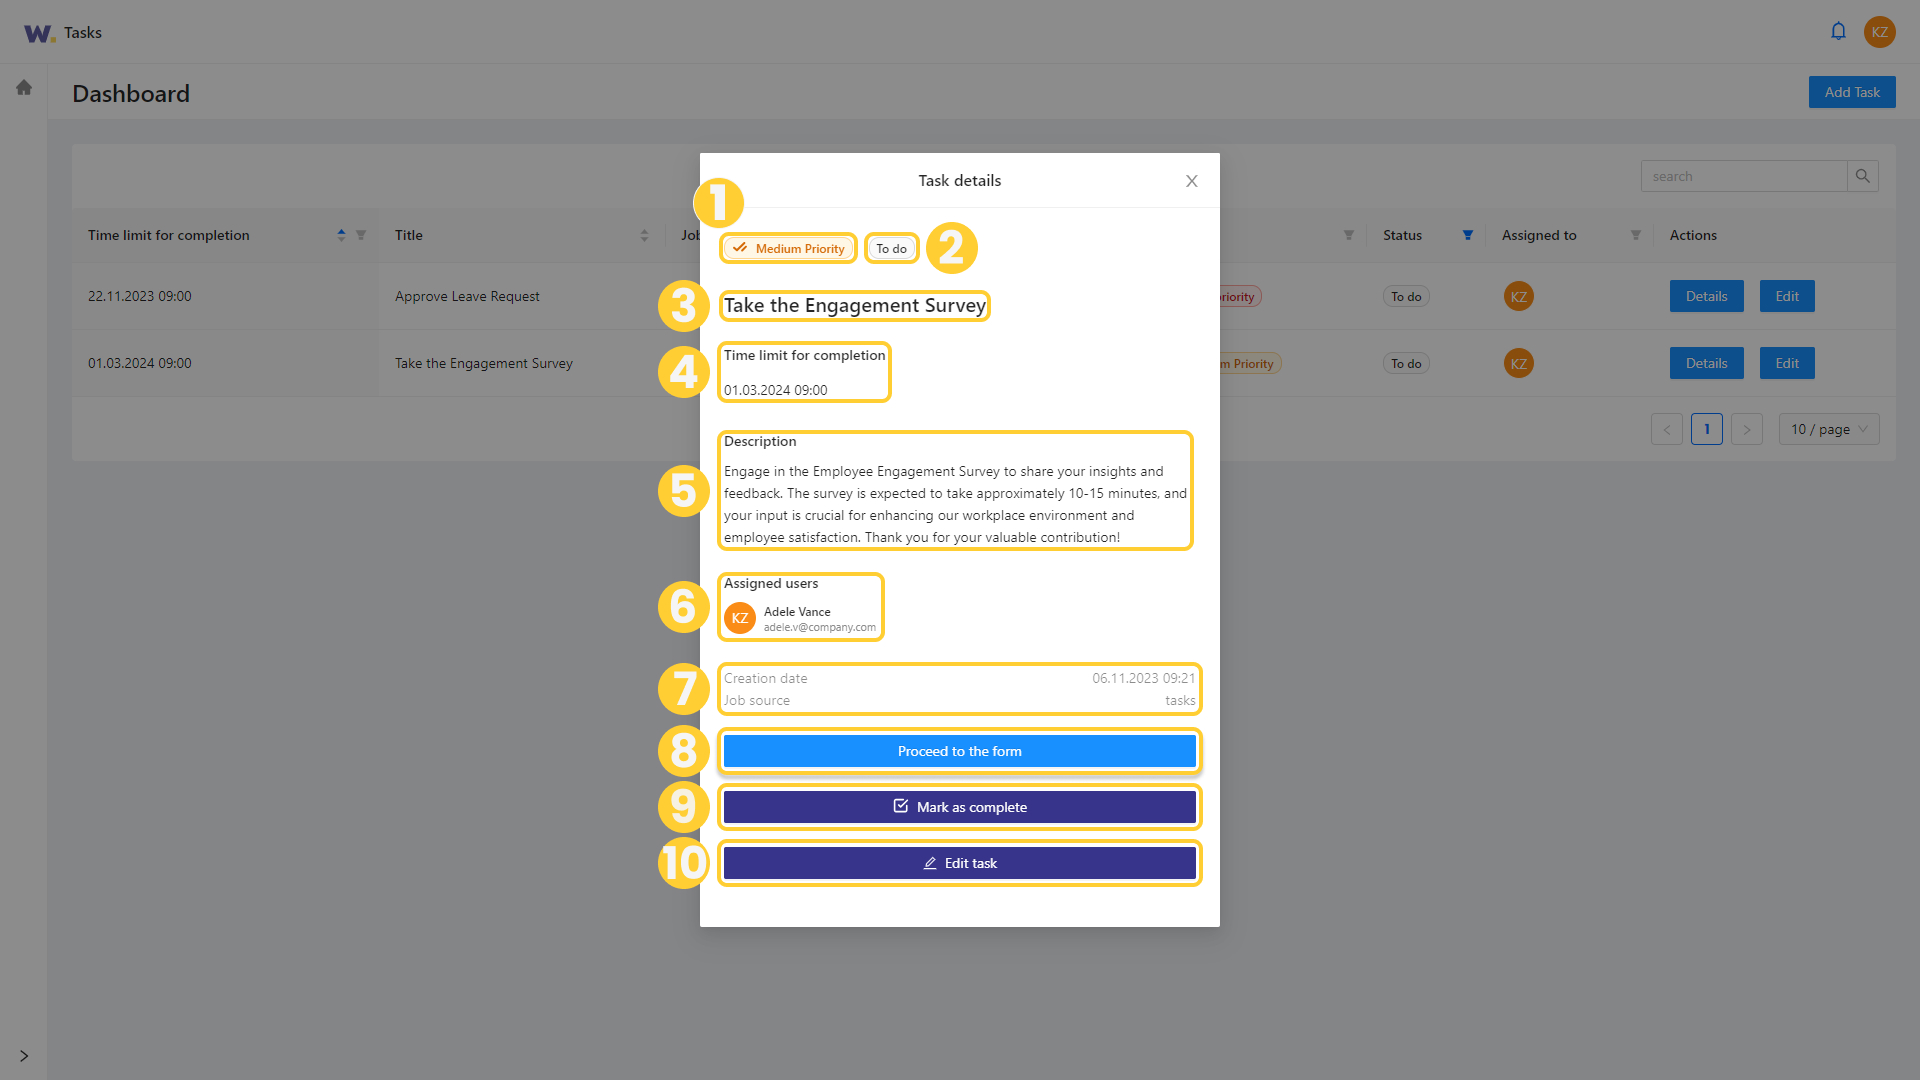Click KZ avatar in Engagement Survey row
This screenshot has width=1920, height=1080.
pos(1519,363)
